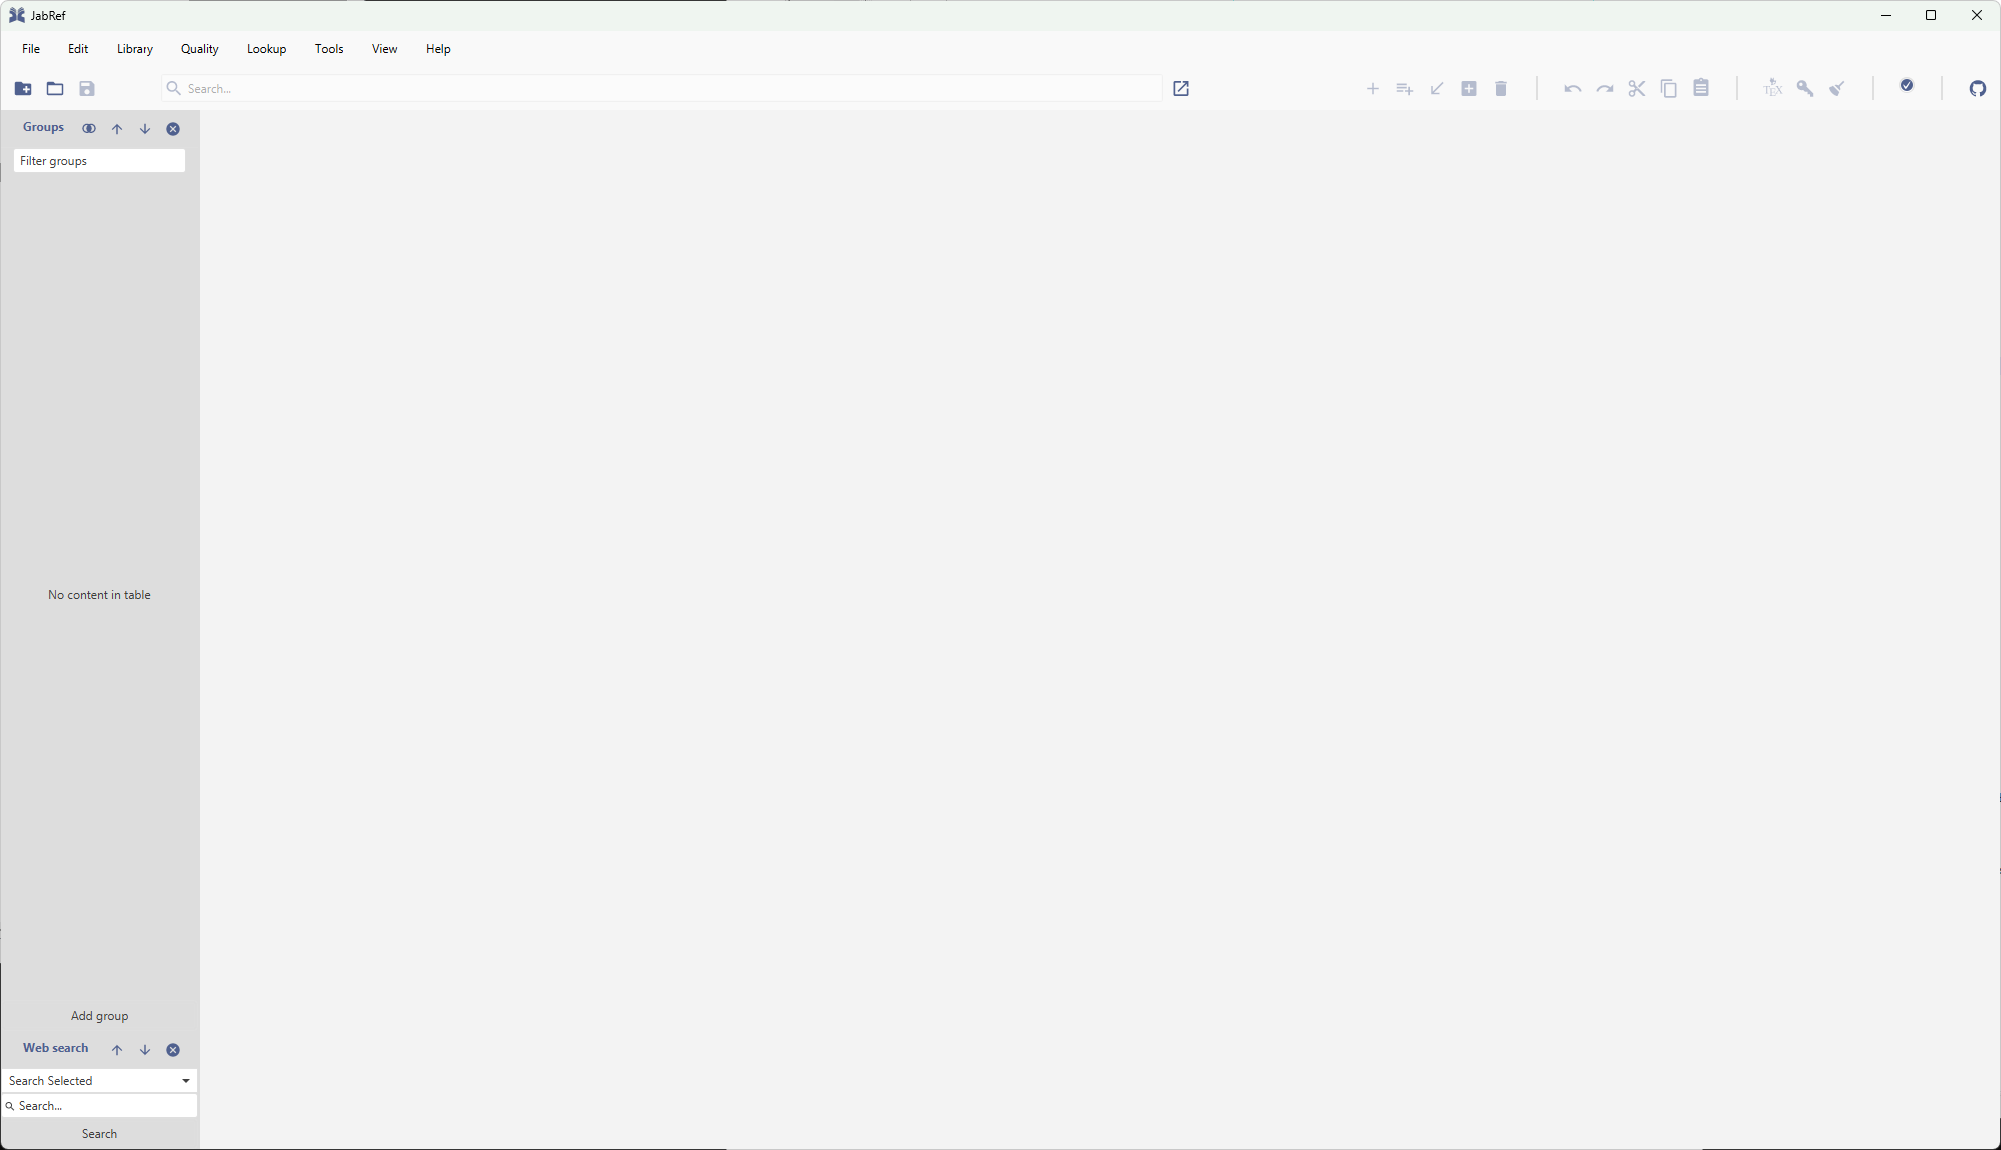Toggle group intersection/union view icon

(89, 129)
